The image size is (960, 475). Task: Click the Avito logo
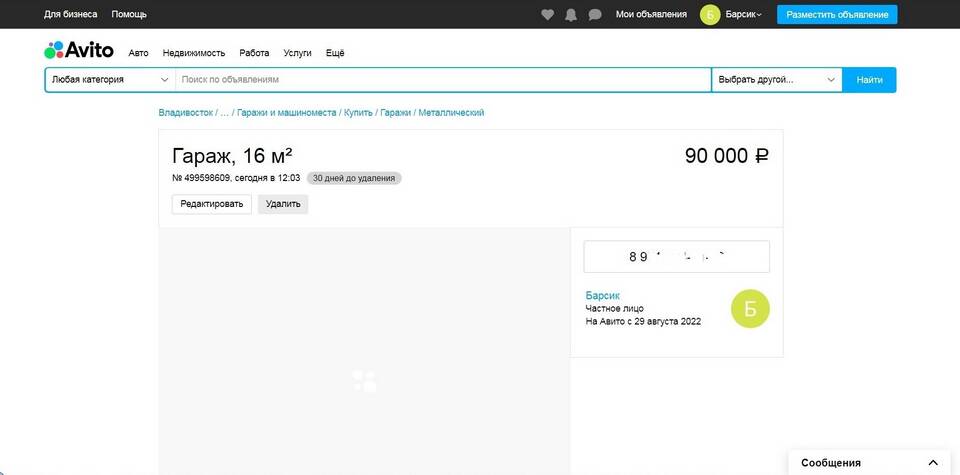pyautogui.click(x=79, y=51)
